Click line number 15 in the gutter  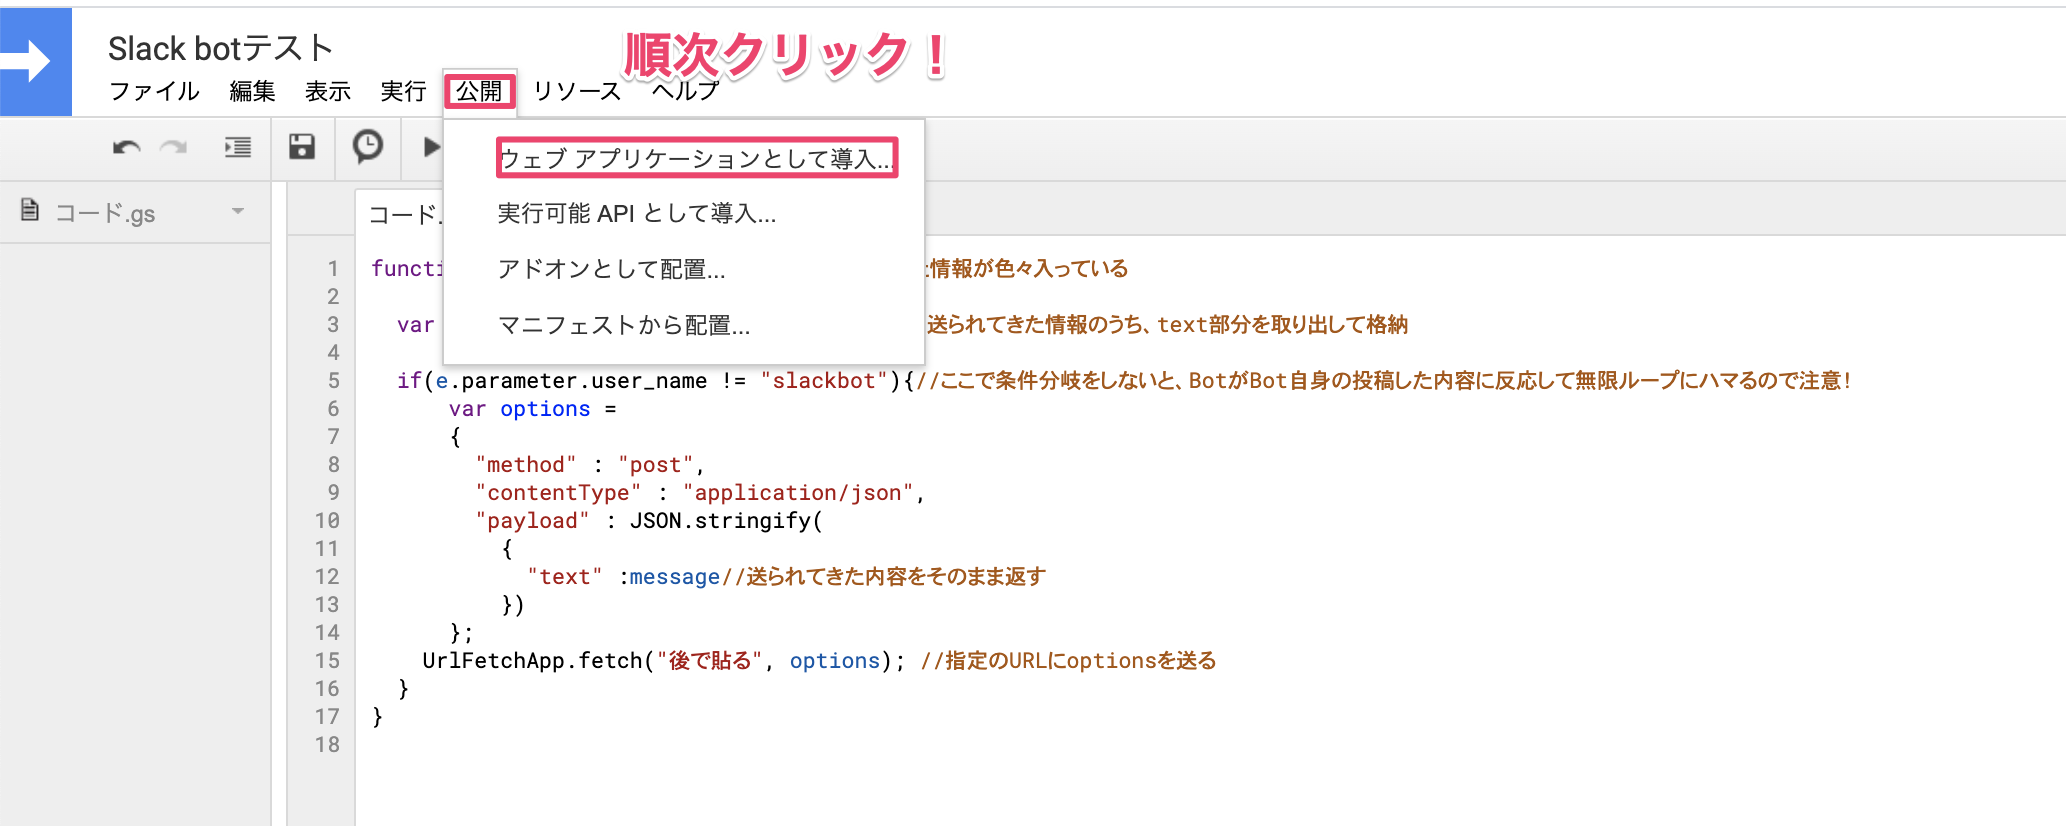[x=327, y=661]
